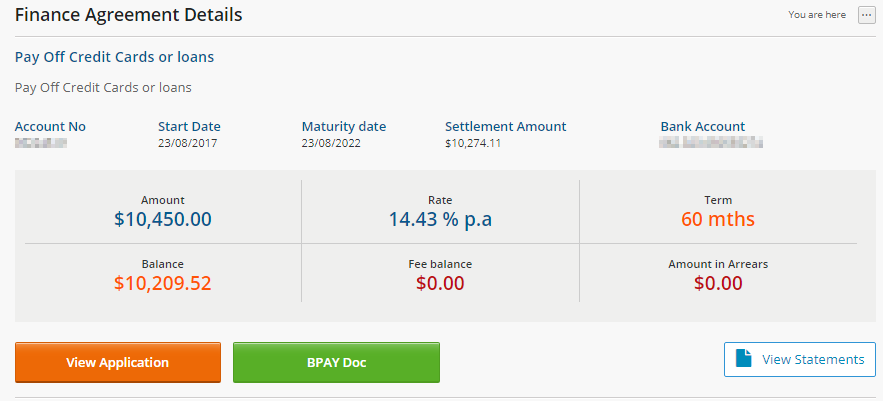This screenshot has width=883, height=401.
Task: Click the 60 mths term value
Action: (x=718, y=219)
